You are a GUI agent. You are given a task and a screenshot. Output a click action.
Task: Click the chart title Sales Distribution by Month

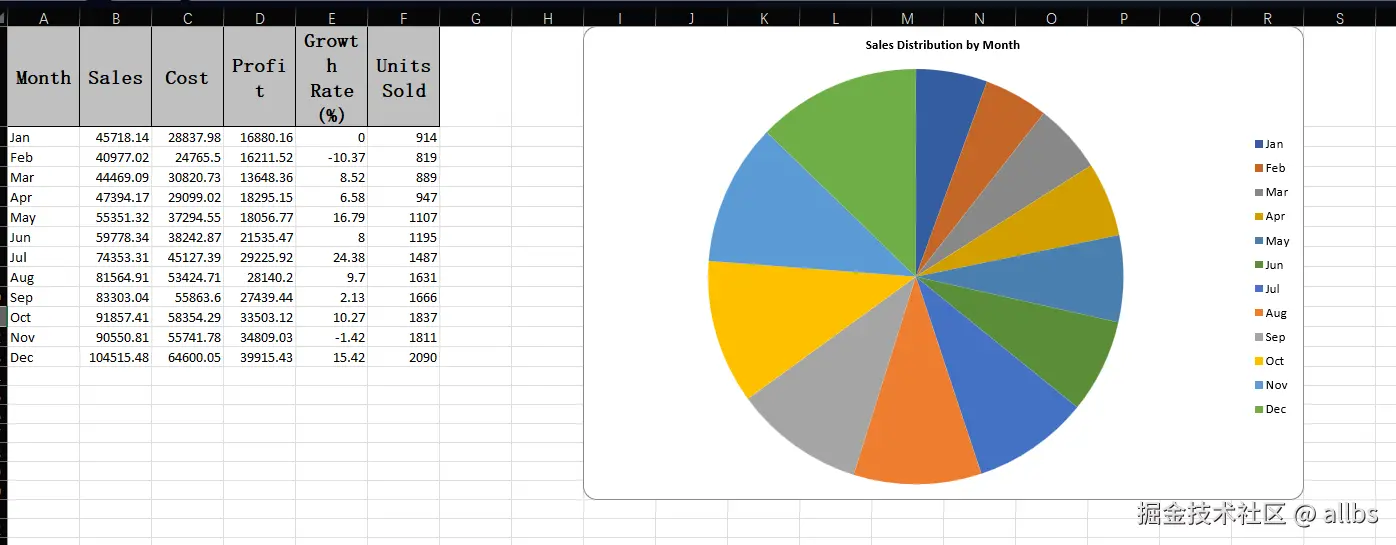click(x=942, y=45)
